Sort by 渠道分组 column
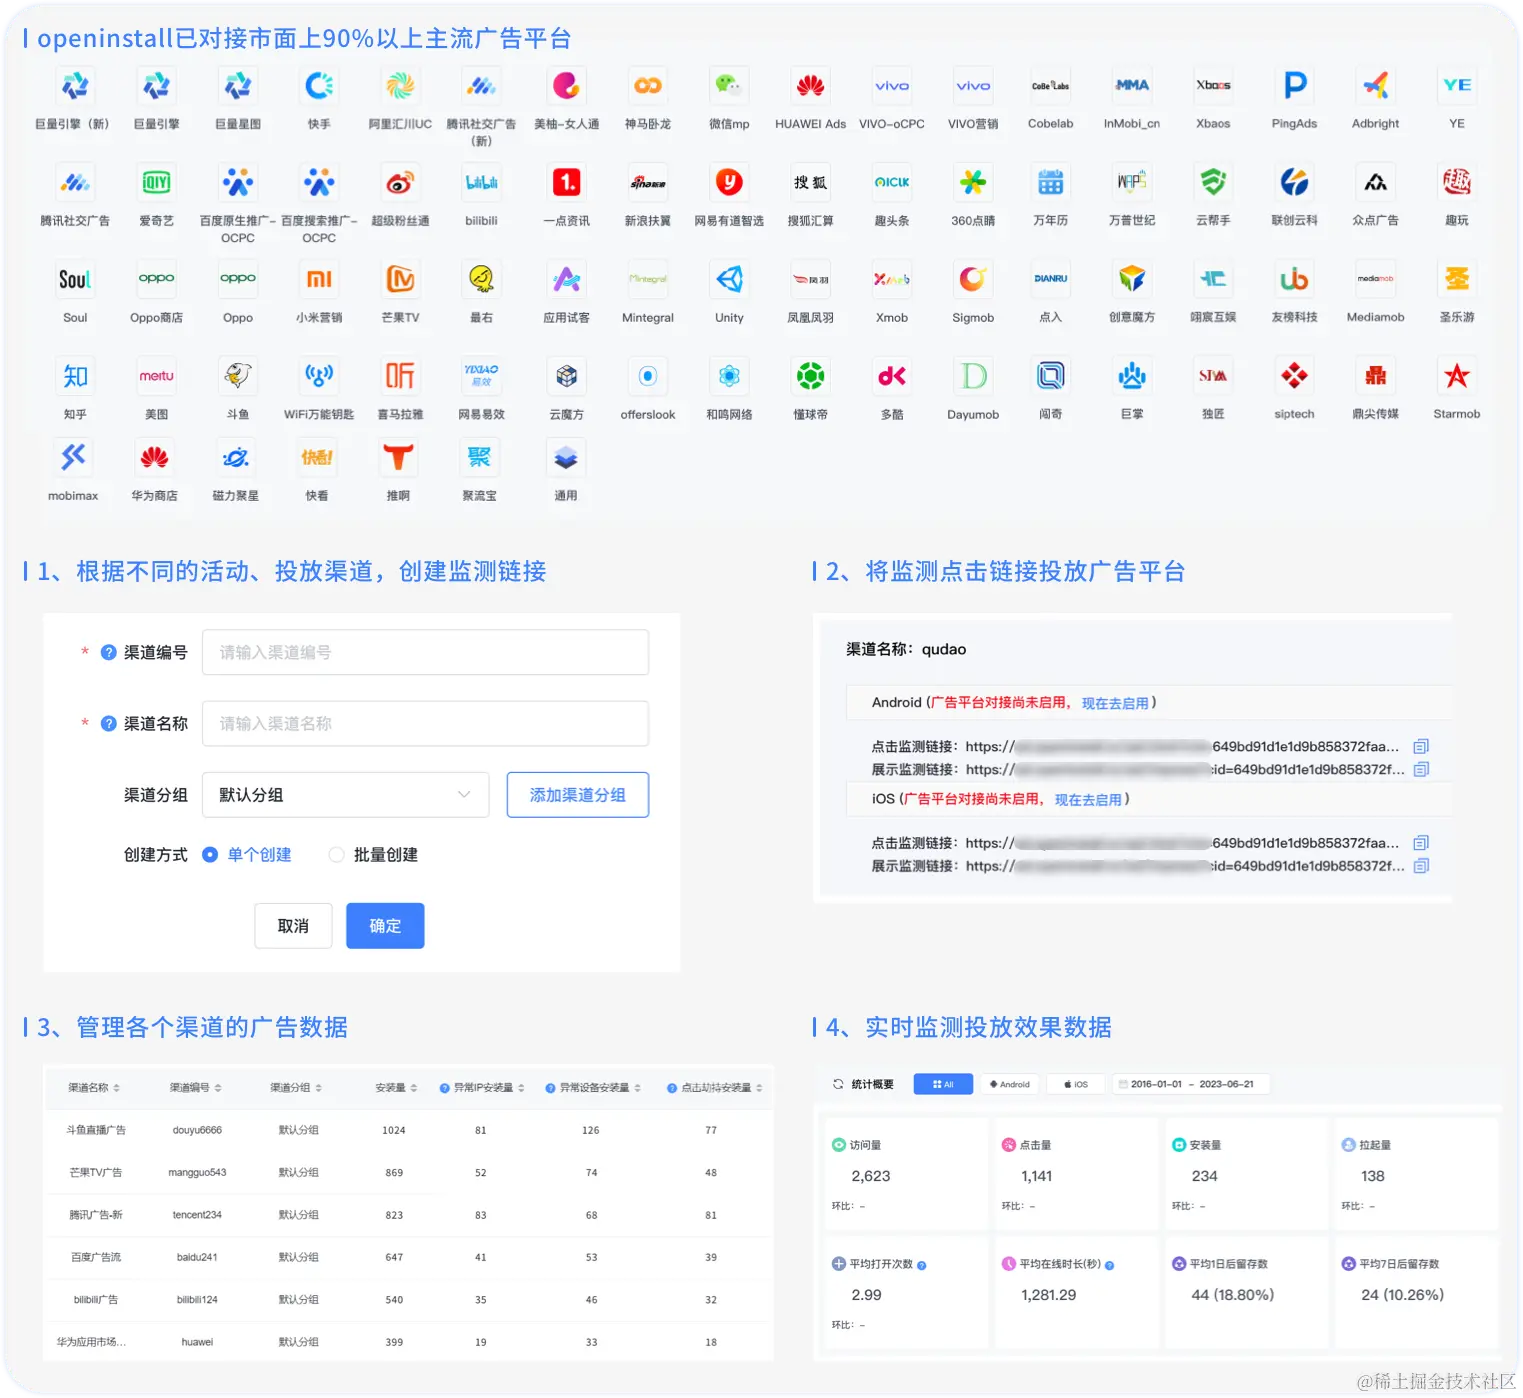Viewport: 1523px width, 1398px height. [319, 1088]
